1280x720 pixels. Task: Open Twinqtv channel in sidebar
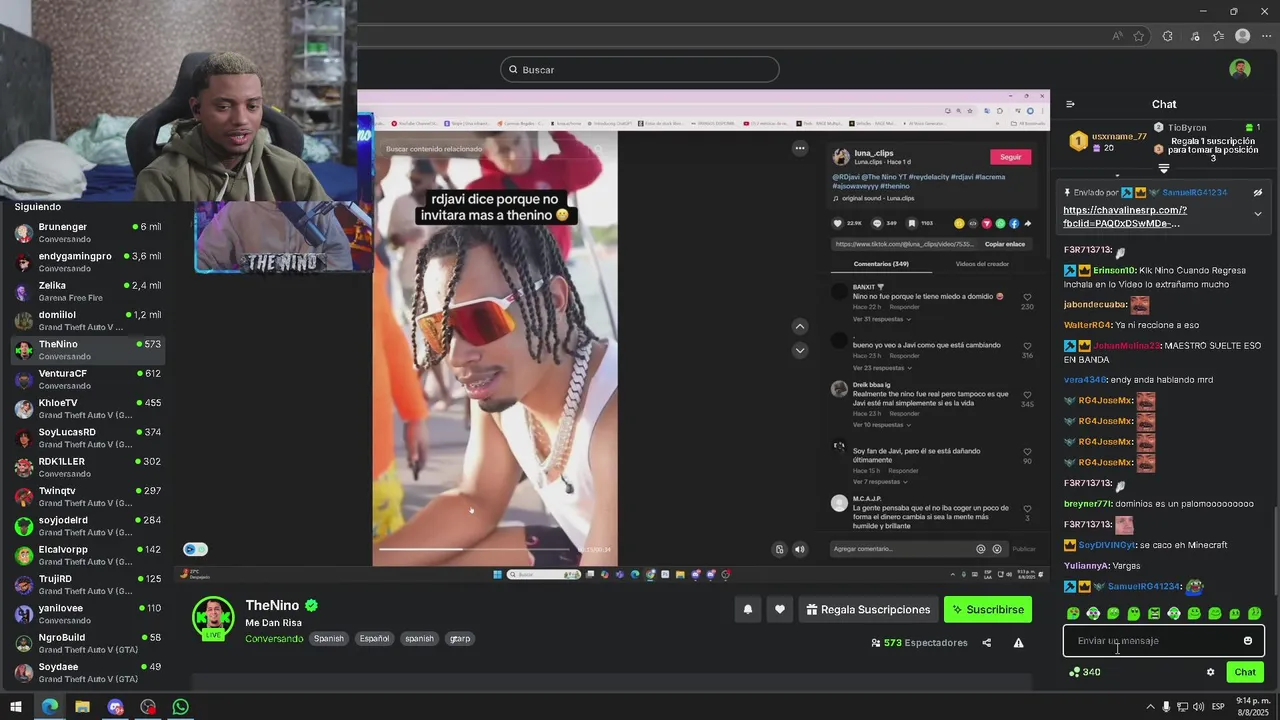88,497
